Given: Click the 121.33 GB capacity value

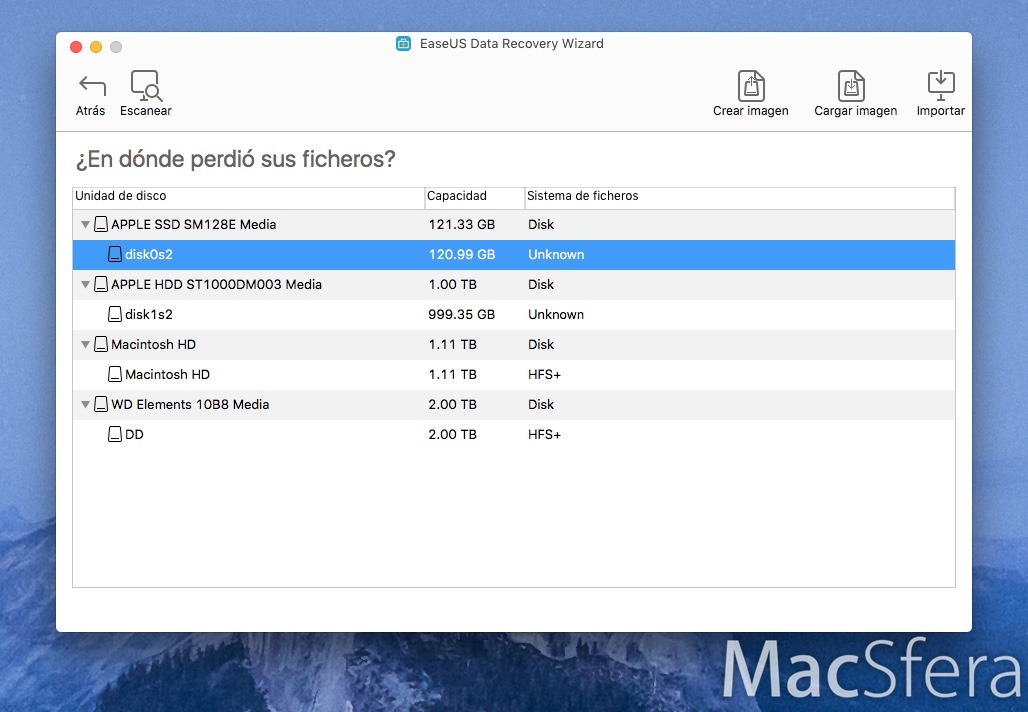Looking at the screenshot, I should 462,224.
